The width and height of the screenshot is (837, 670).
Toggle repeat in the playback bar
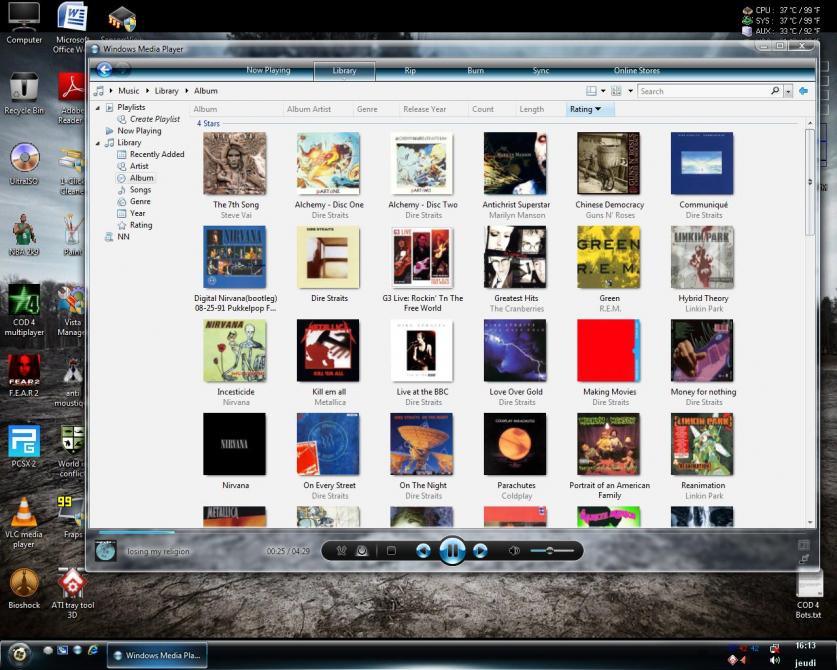(x=362, y=550)
